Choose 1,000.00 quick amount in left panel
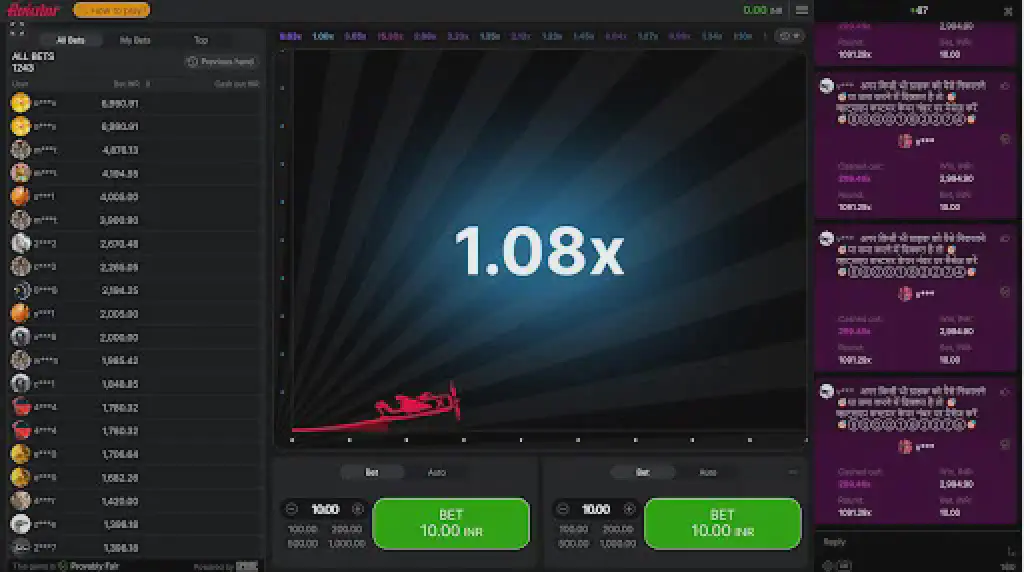This screenshot has height=572, width=1024. [x=347, y=543]
